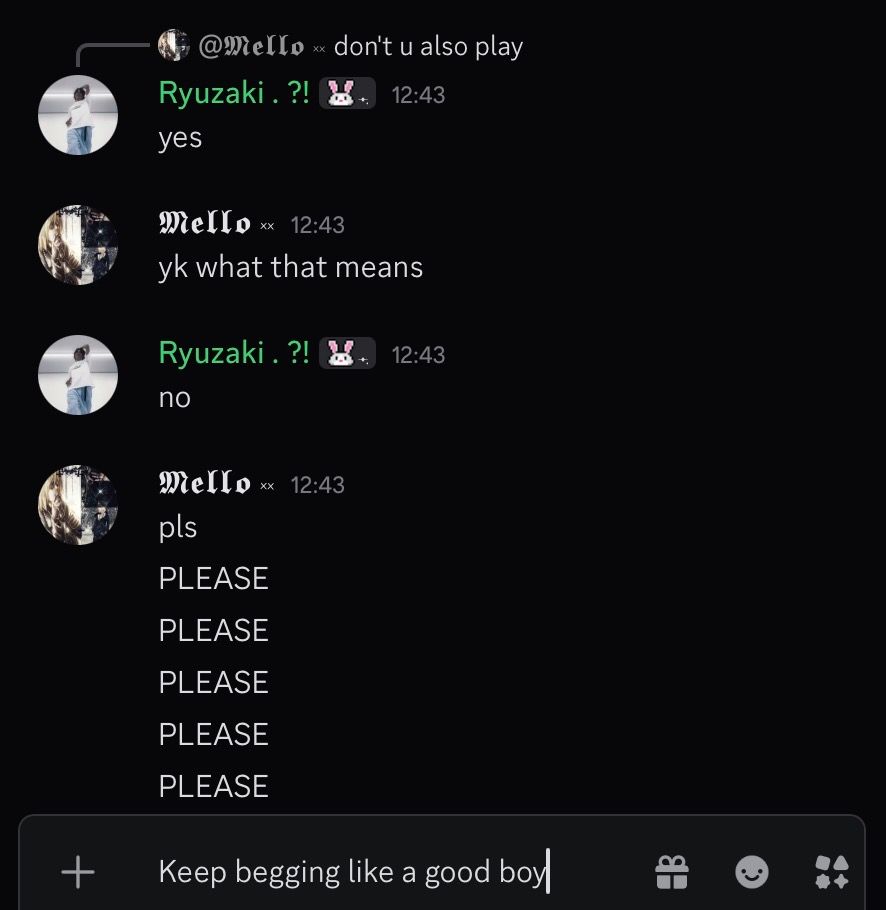Select the 'yk what that means' message
This screenshot has height=910, width=886.
pos(290,268)
